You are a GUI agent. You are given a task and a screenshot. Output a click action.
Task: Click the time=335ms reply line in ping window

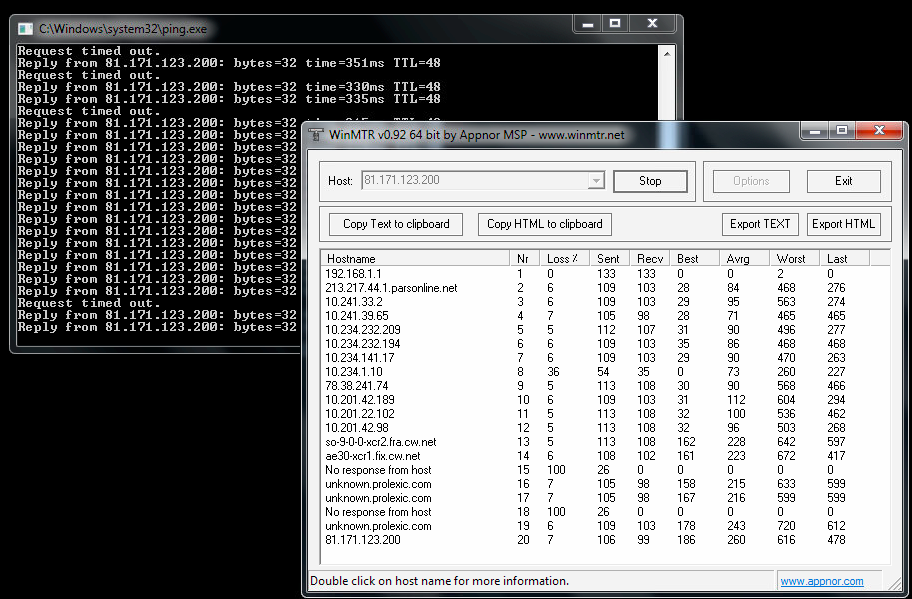tap(229, 99)
